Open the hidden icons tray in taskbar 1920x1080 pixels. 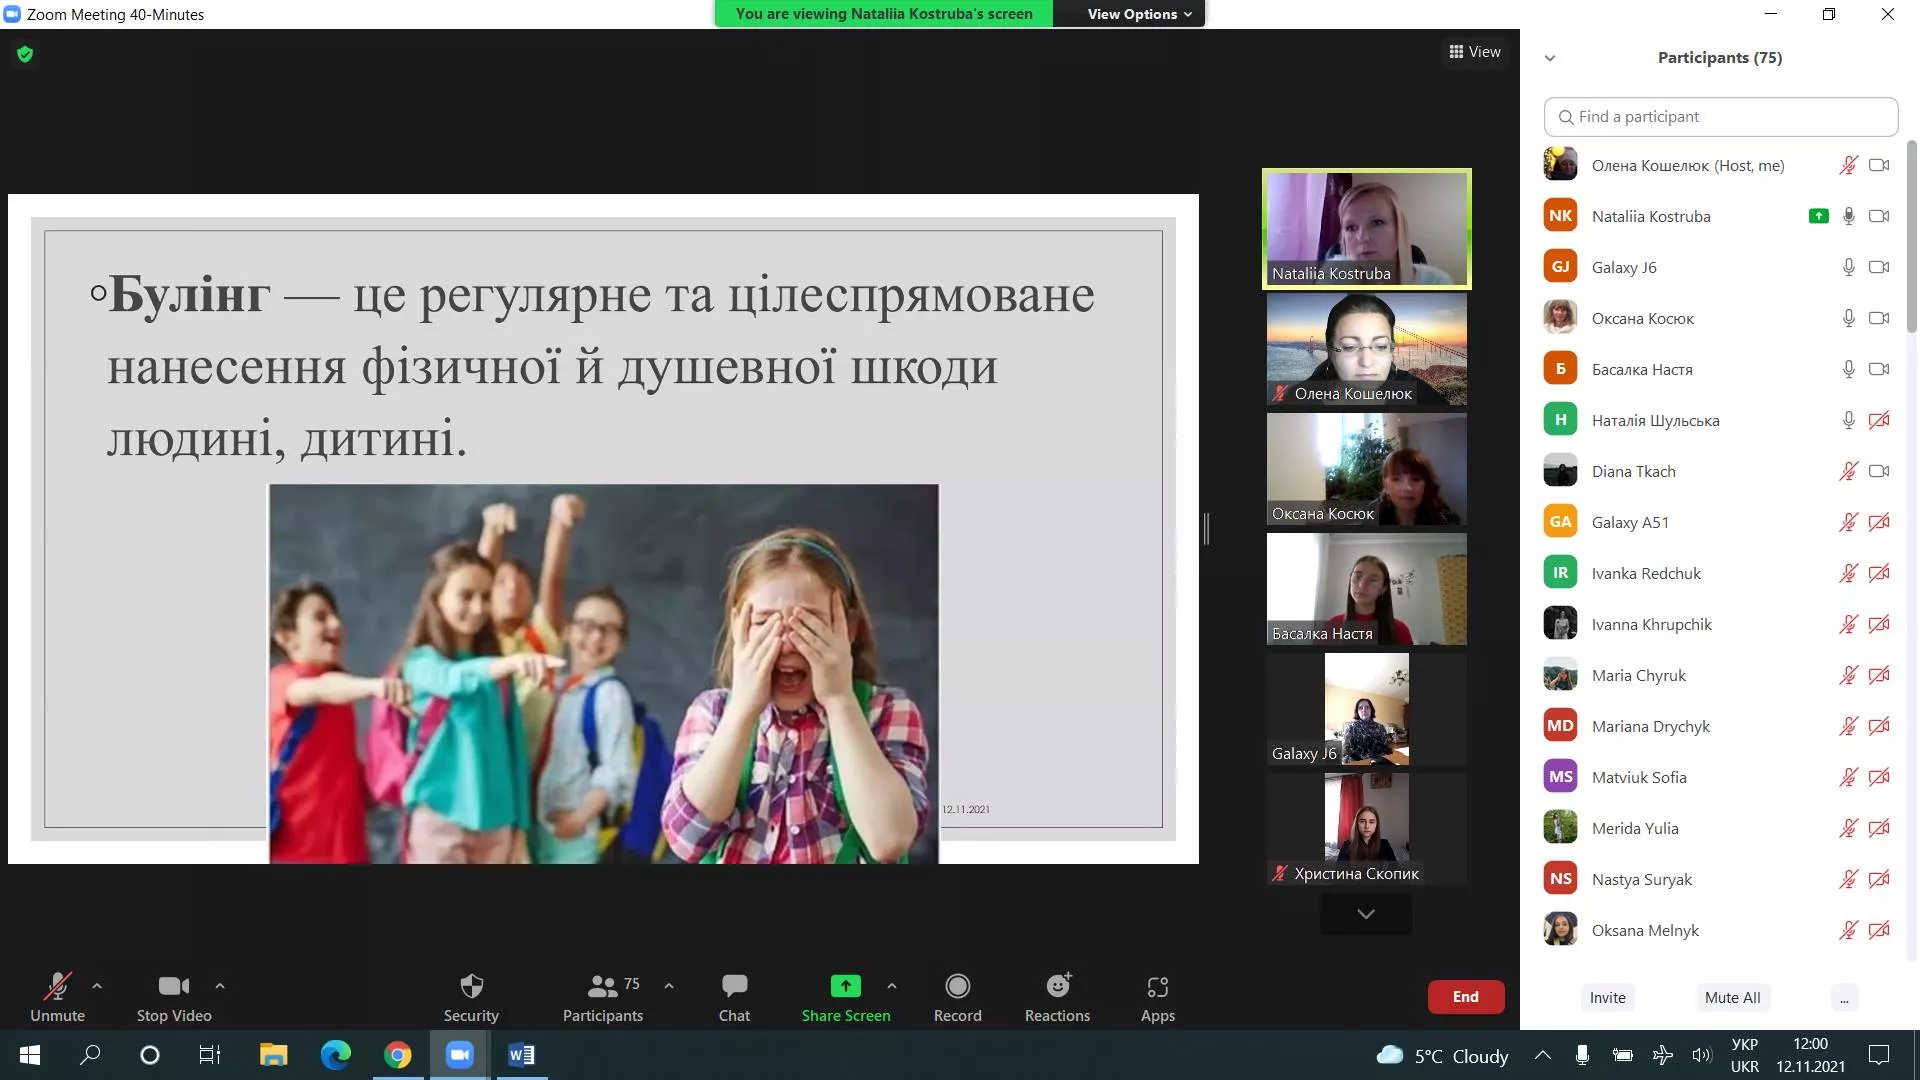tap(1542, 1055)
